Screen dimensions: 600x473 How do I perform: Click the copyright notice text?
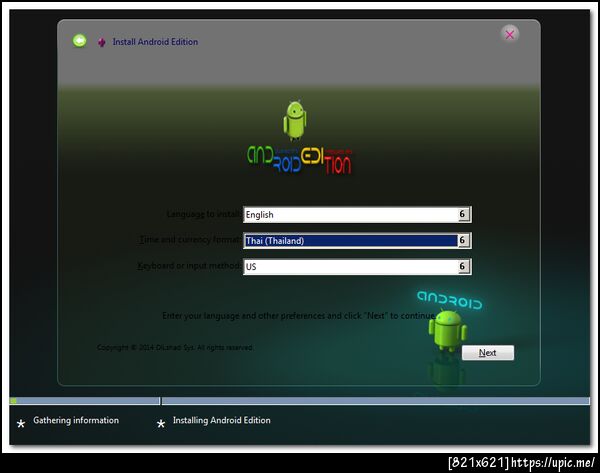click(175, 347)
